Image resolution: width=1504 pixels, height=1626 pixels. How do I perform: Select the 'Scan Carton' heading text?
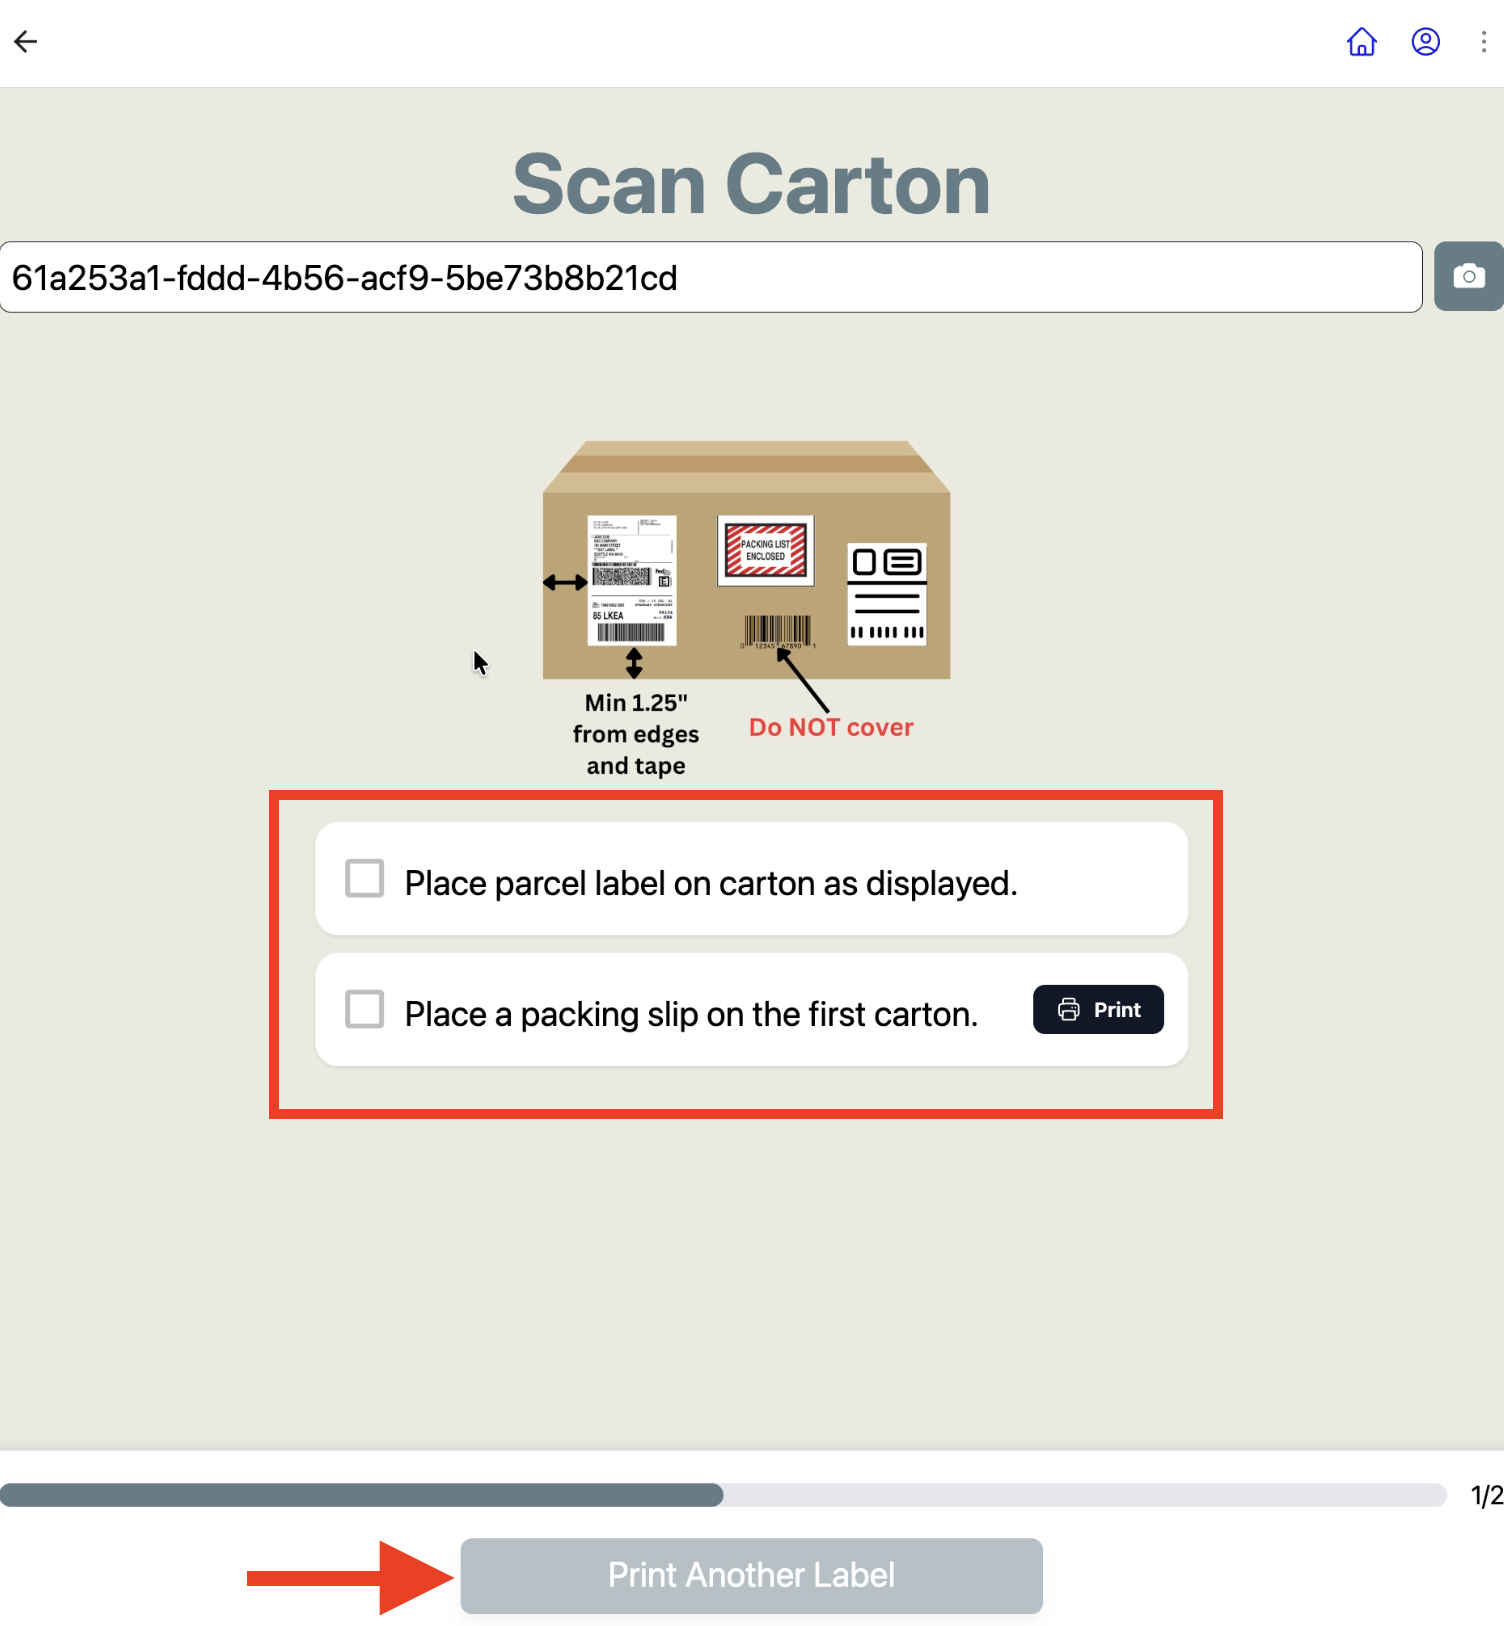pyautogui.click(x=752, y=184)
